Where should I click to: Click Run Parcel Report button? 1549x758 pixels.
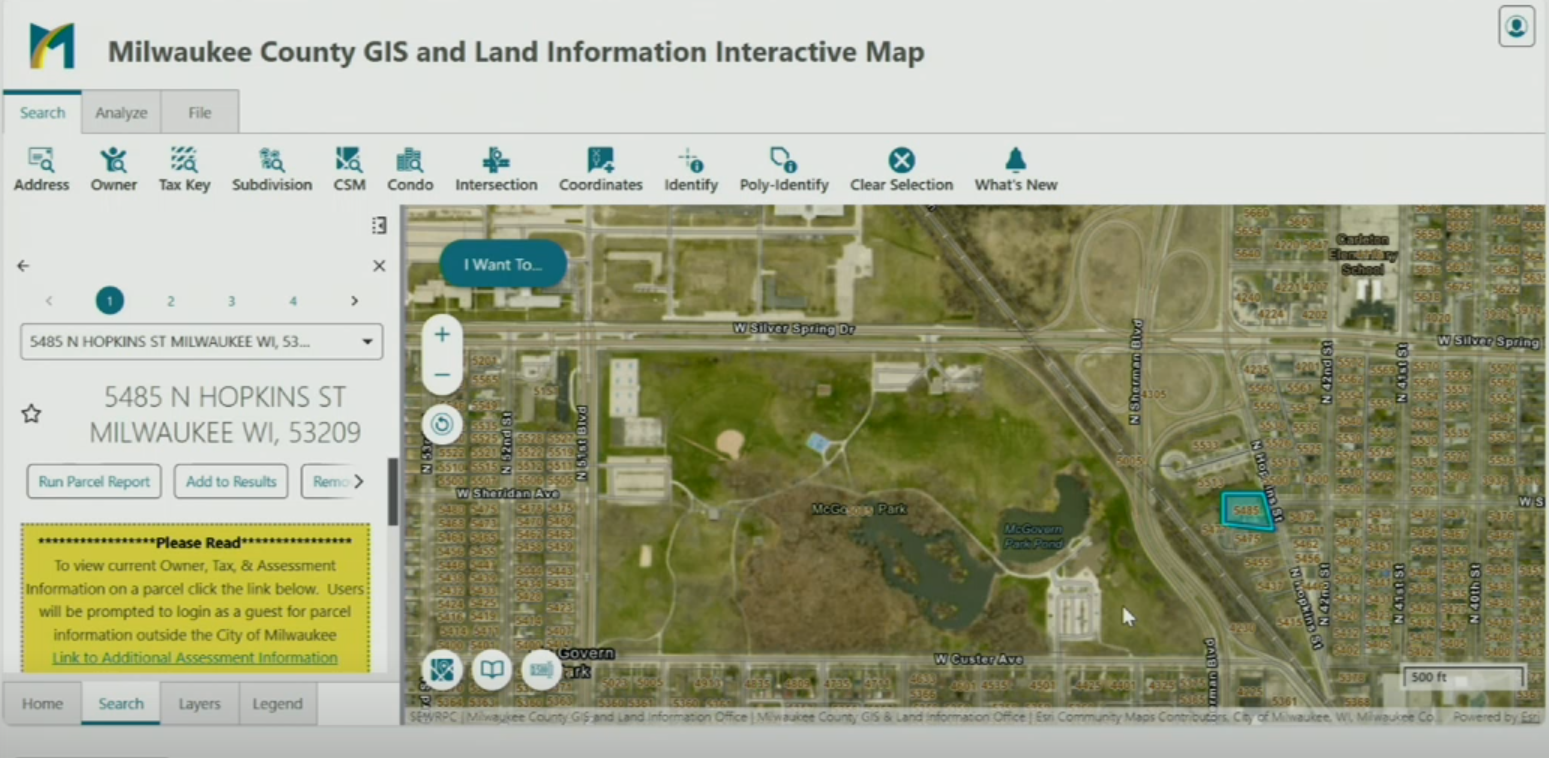(94, 482)
